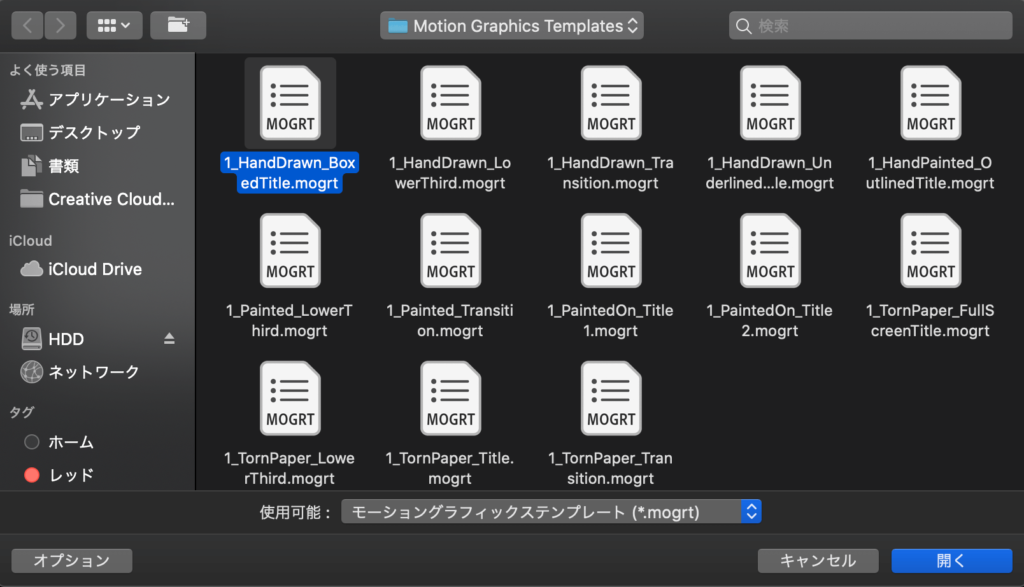Image resolution: width=1024 pixels, height=587 pixels.
Task: Select the 1_PaintedOn_Title2.mogrt file icon
Action: pos(771,251)
